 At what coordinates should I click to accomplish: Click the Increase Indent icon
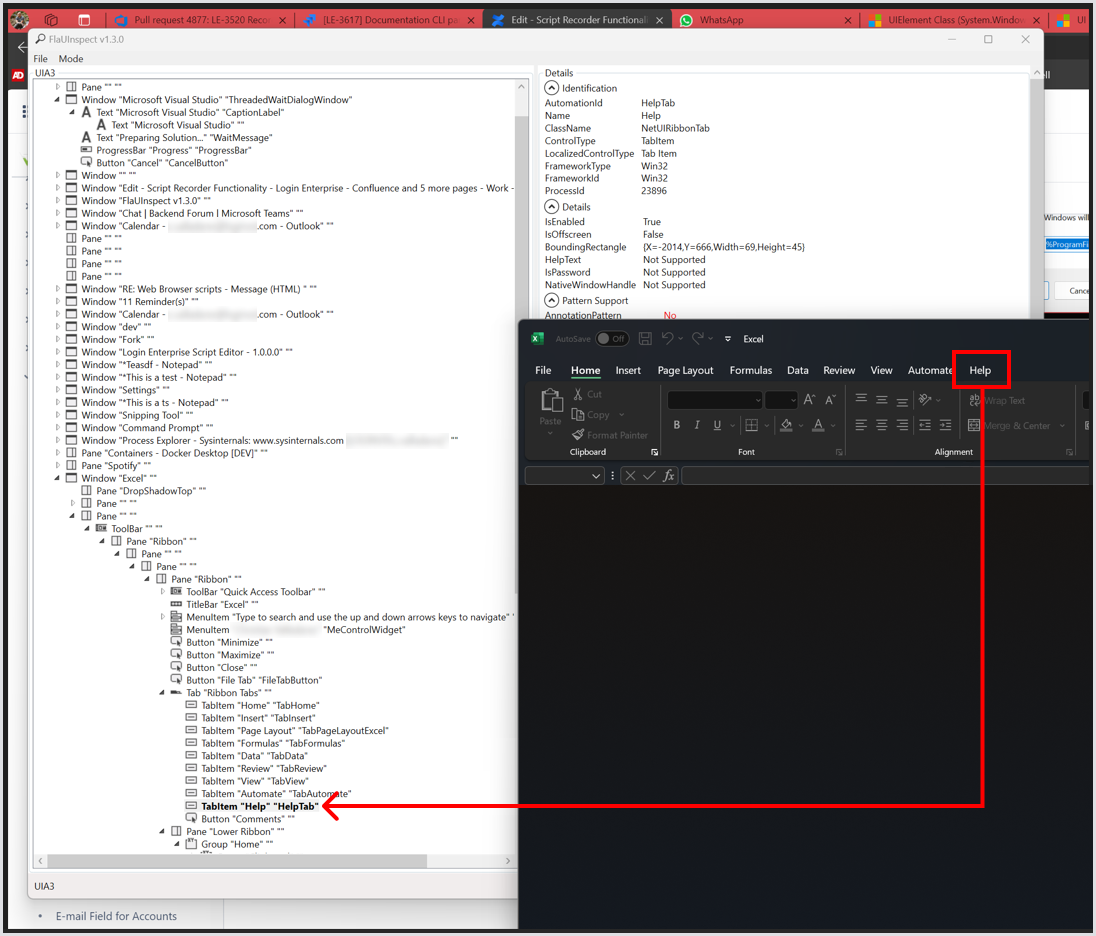[x=945, y=425]
